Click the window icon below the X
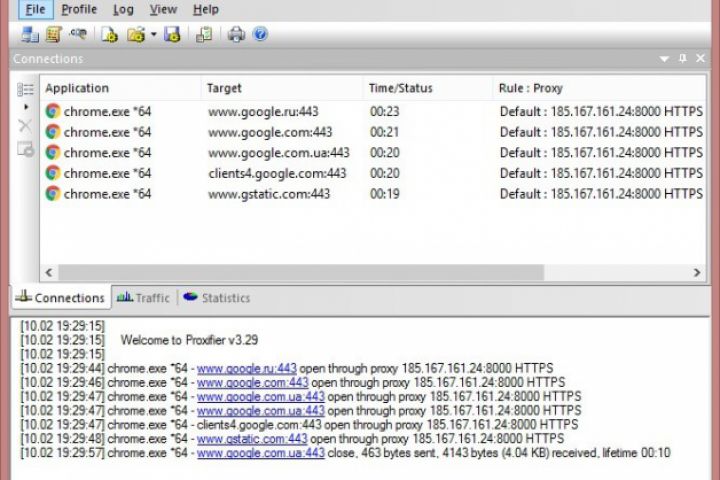 click(25, 149)
